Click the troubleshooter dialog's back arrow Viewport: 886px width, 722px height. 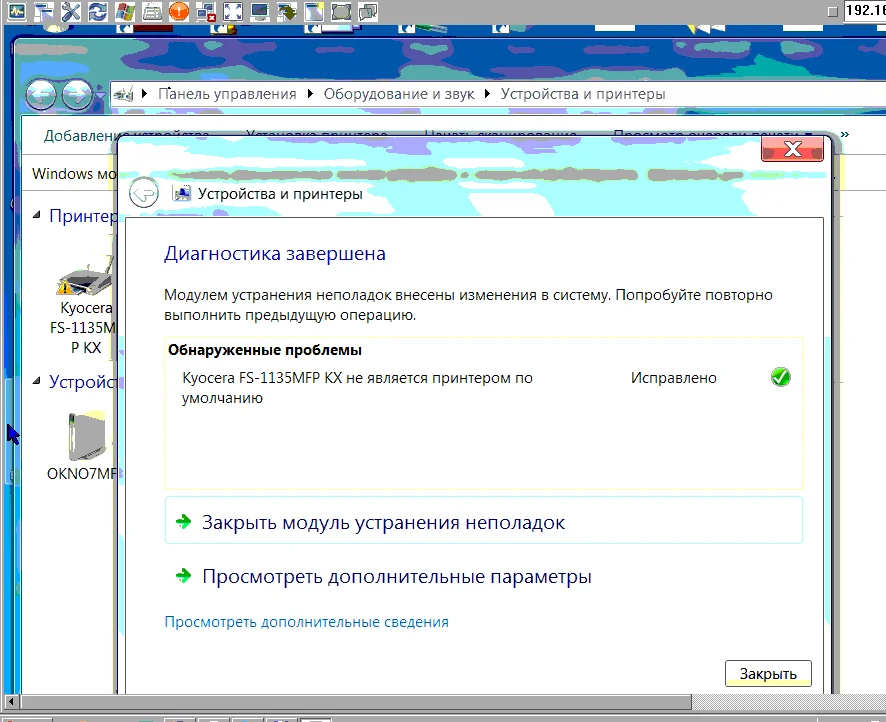pyautogui.click(x=144, y=193)
